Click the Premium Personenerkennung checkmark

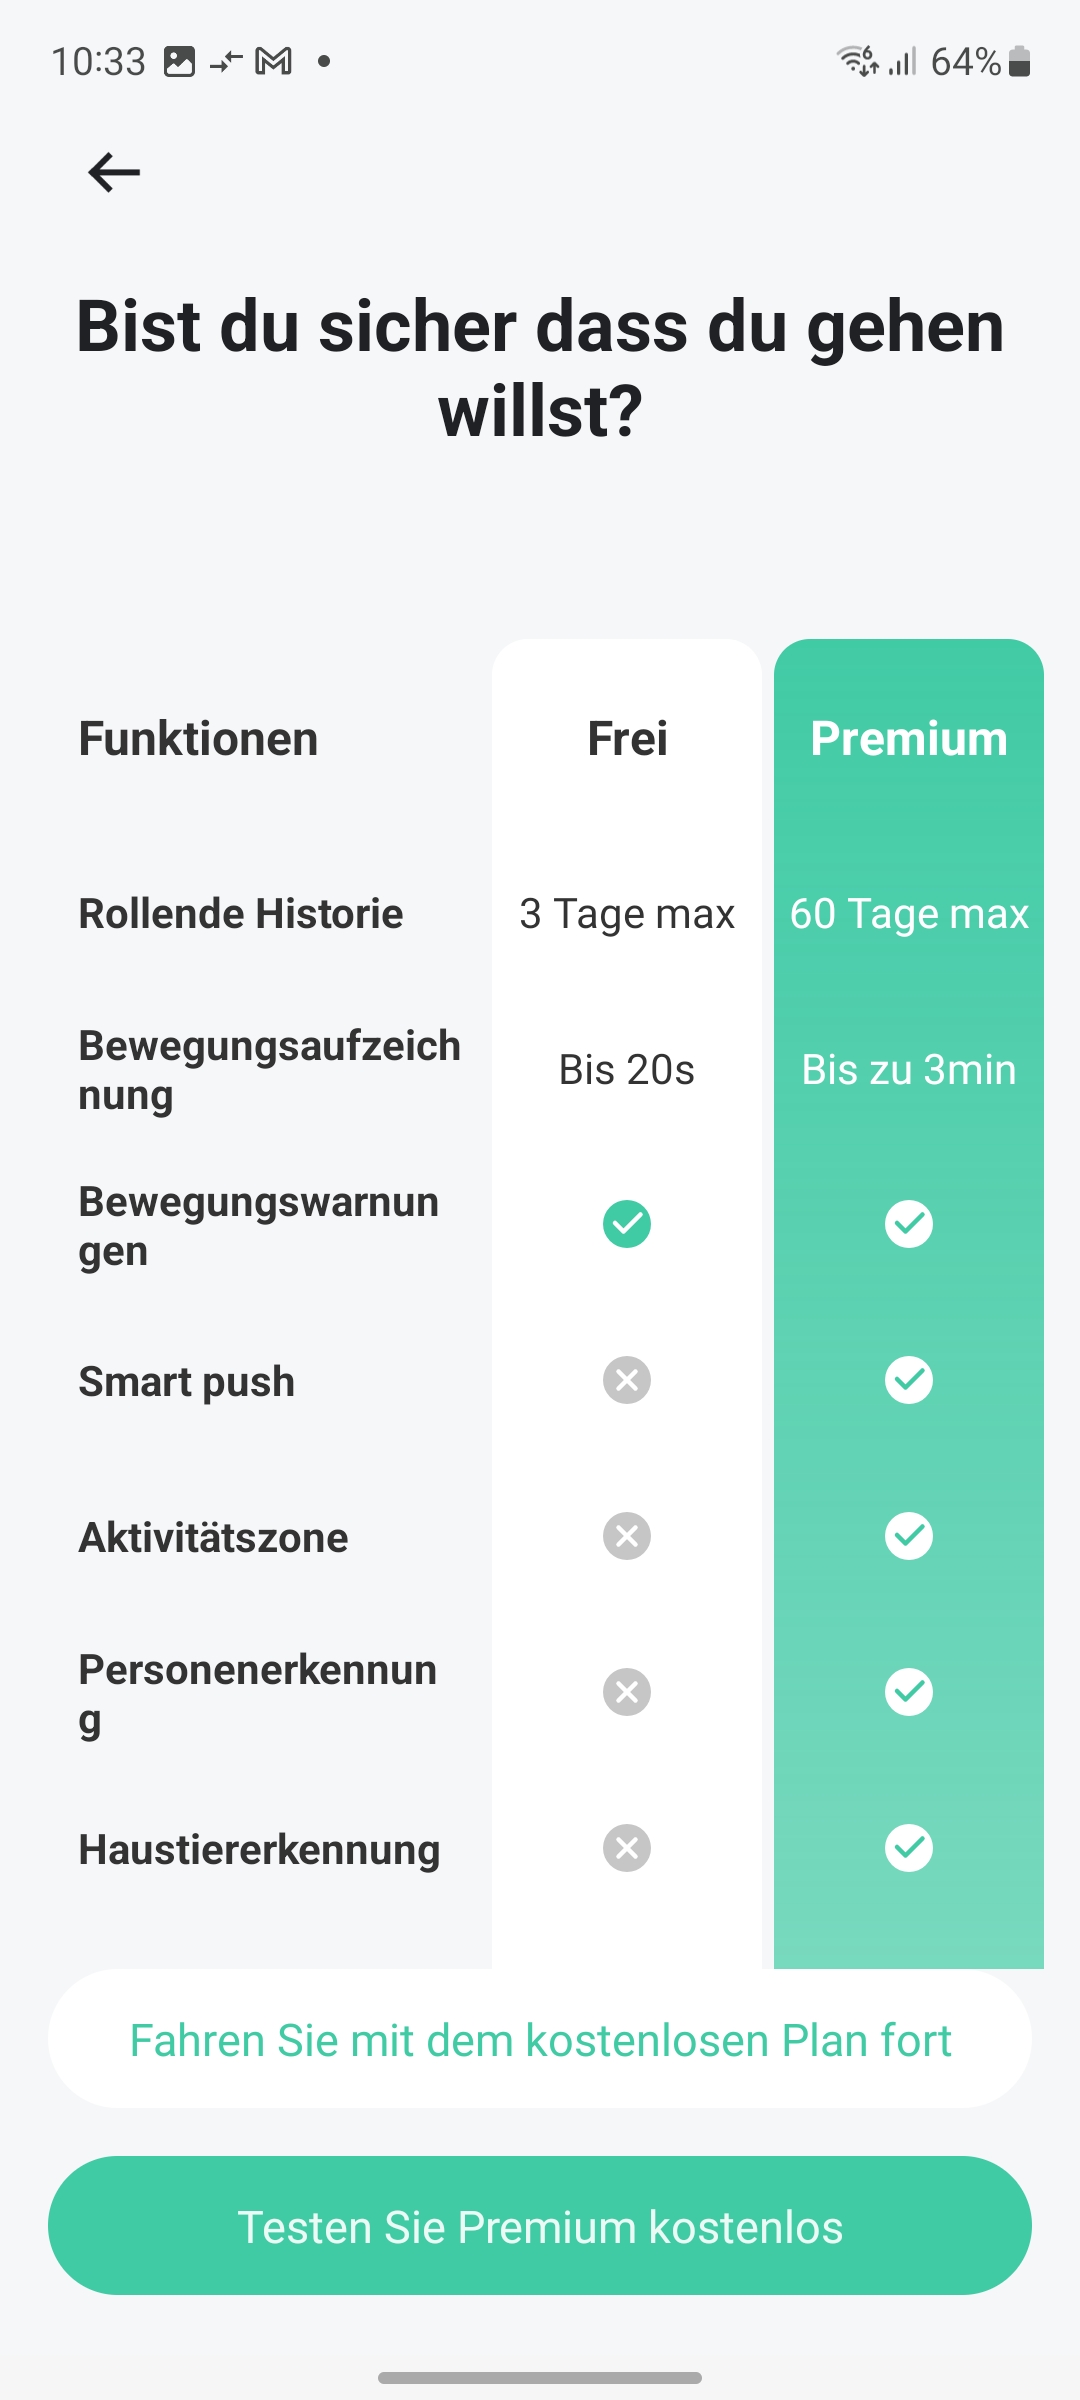point(909,1692)
